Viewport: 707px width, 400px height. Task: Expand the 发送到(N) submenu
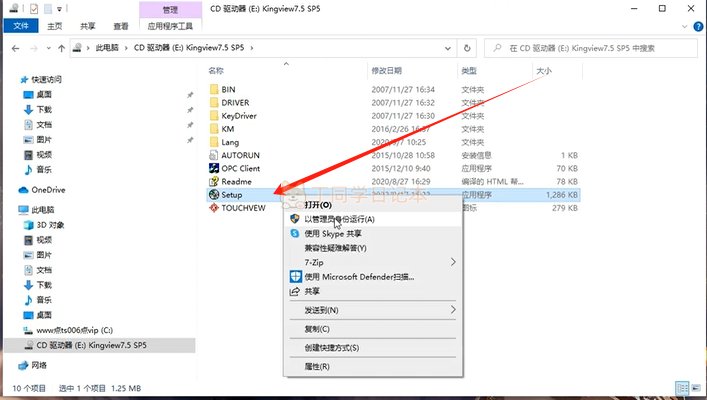(x=453, y=310)
